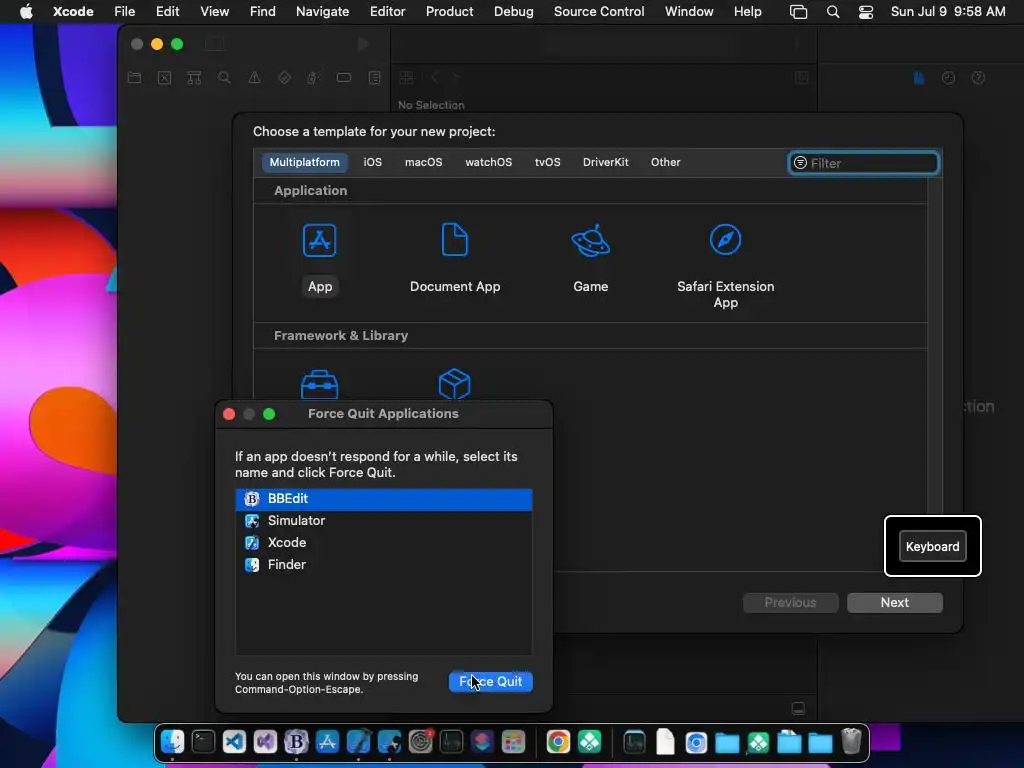Show the History inspector clock icon
The width and height of the screenshot is (1024, 768).
(x=948, y=78)
